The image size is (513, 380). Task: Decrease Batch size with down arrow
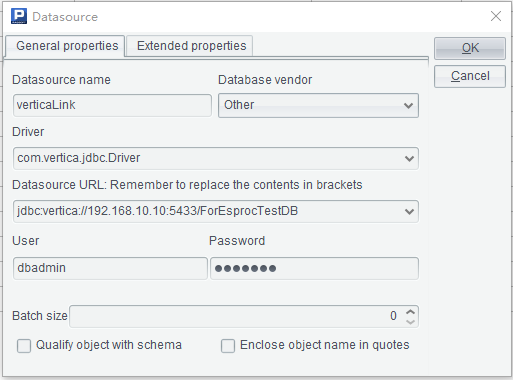tap(411, 322)
